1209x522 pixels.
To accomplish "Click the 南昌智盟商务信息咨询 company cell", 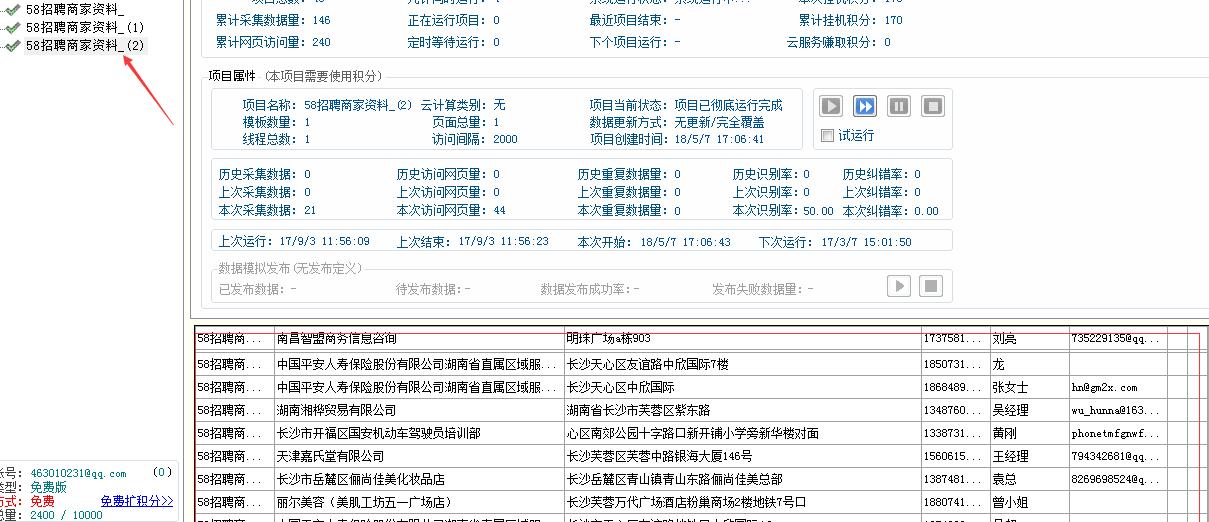I will click(x=336, y=339).
